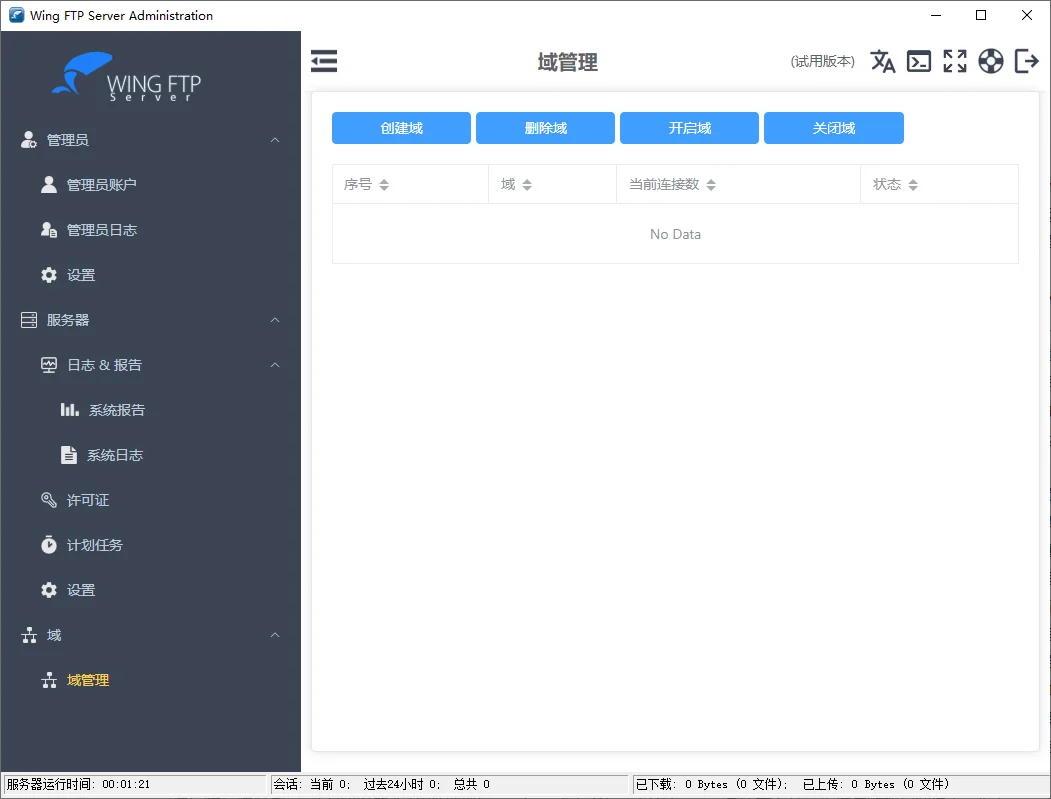Open 许可证 menu item
This screenshot has height=799, width=1051.
[x=150, y=499]
